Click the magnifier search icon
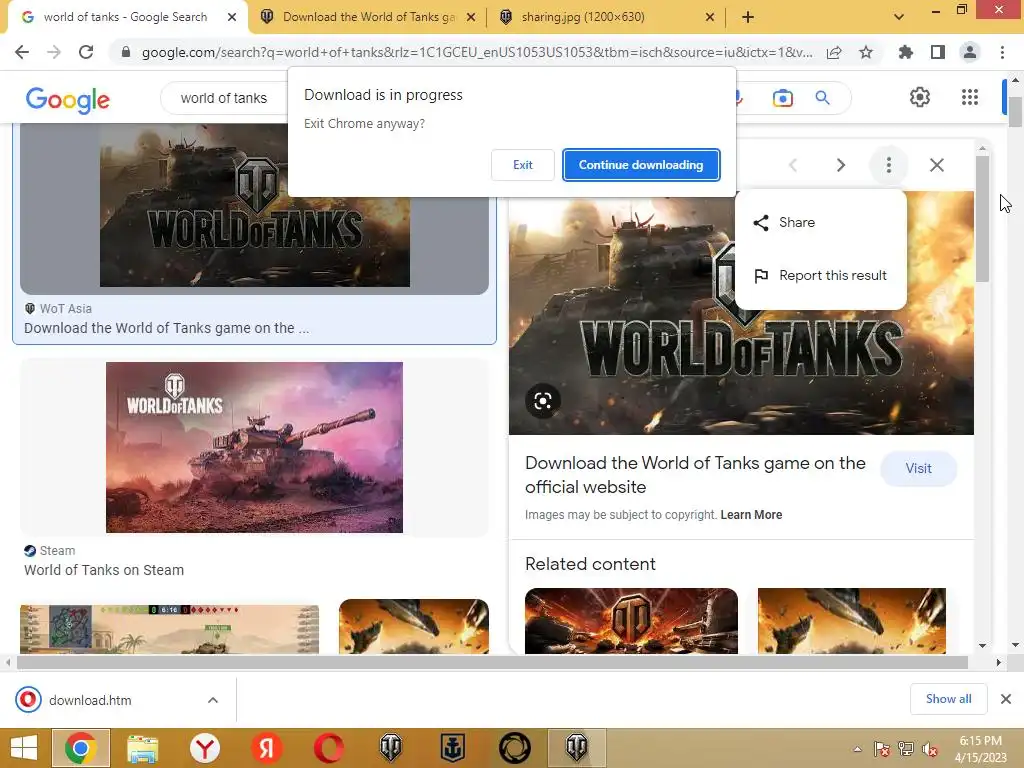Viewport: 1024px width, 768px height. [822, 98]
